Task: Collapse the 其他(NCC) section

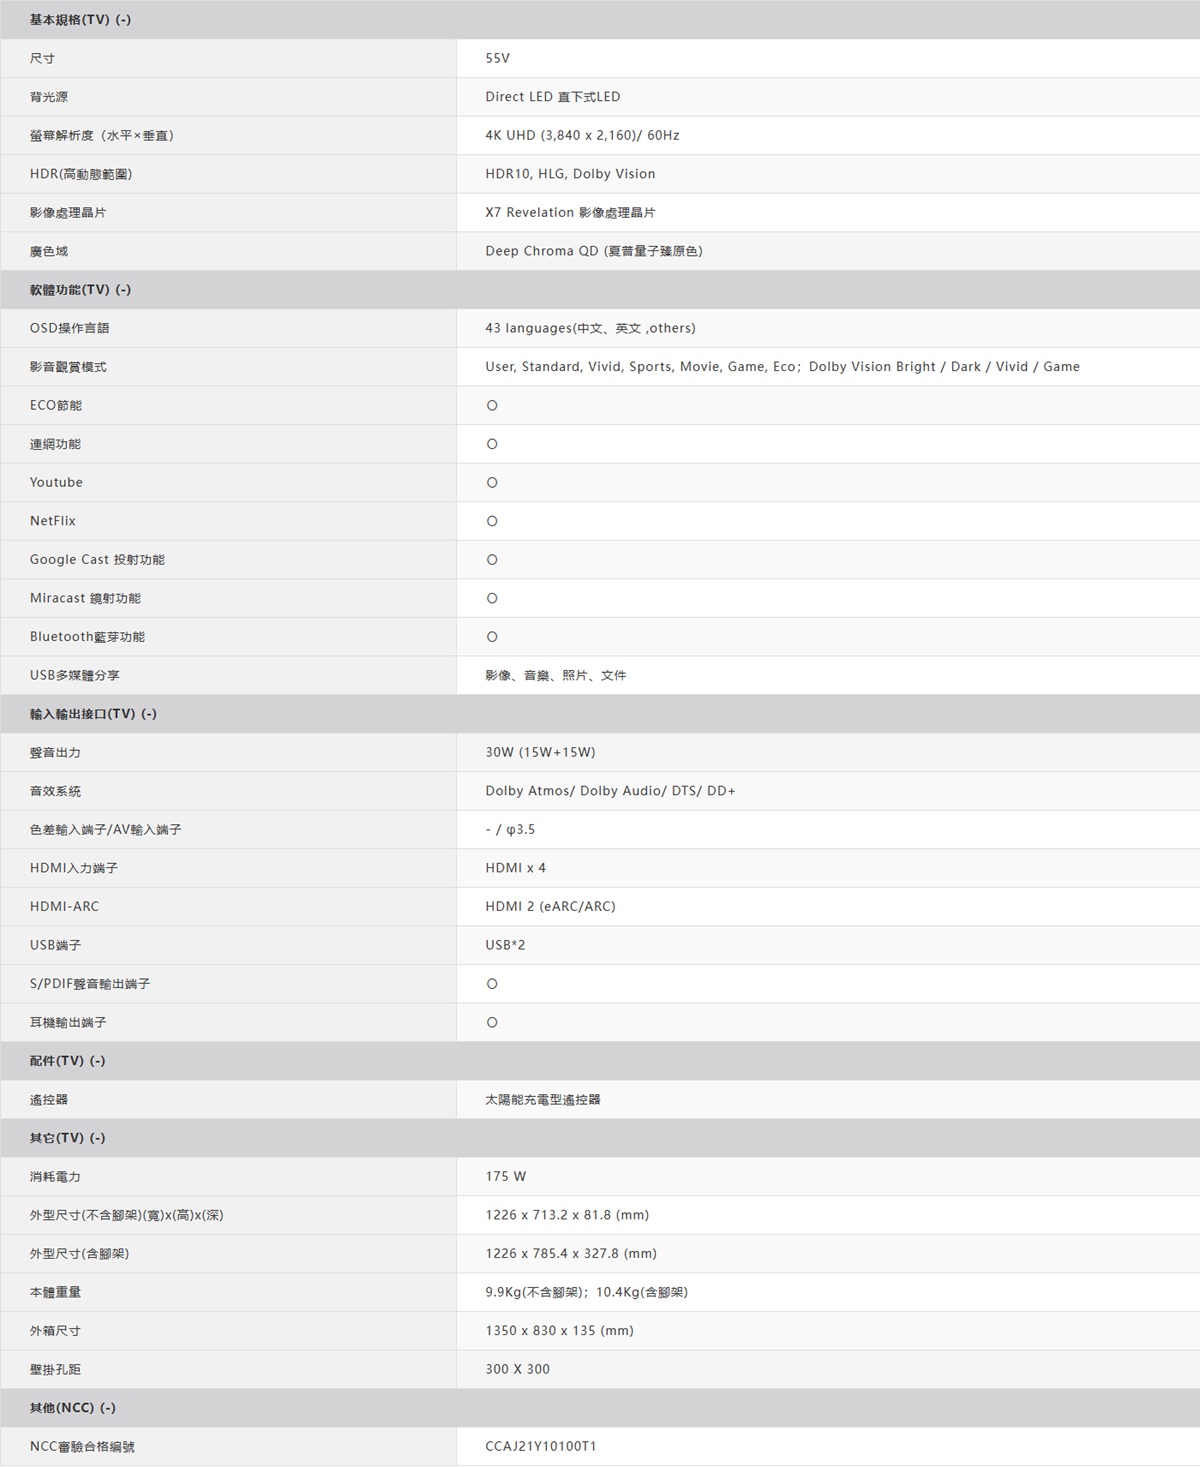Action: [72, 1408]
